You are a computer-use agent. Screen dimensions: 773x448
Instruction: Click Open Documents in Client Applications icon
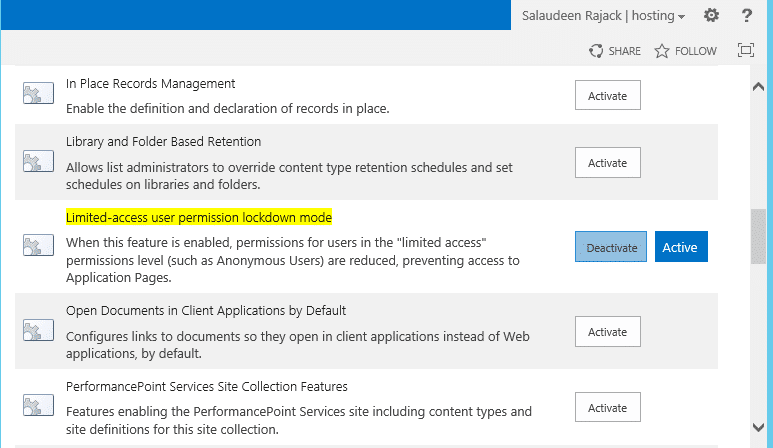(x=38, y=330)
